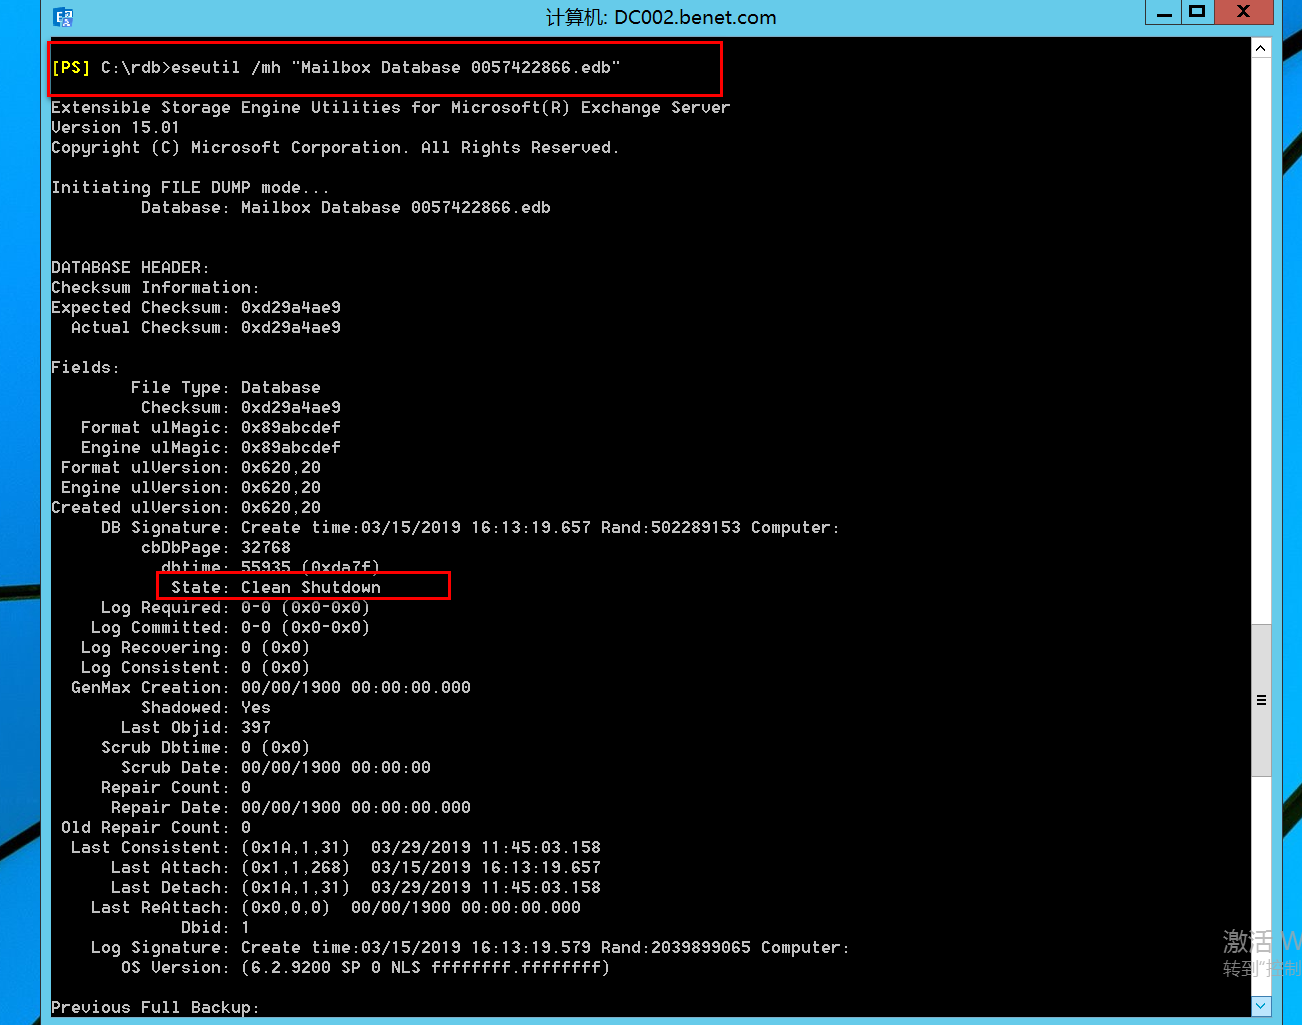1302x1025 pixels.
Task: Click the "Log Committed: 0-0" line
Action: click(231, 627)
